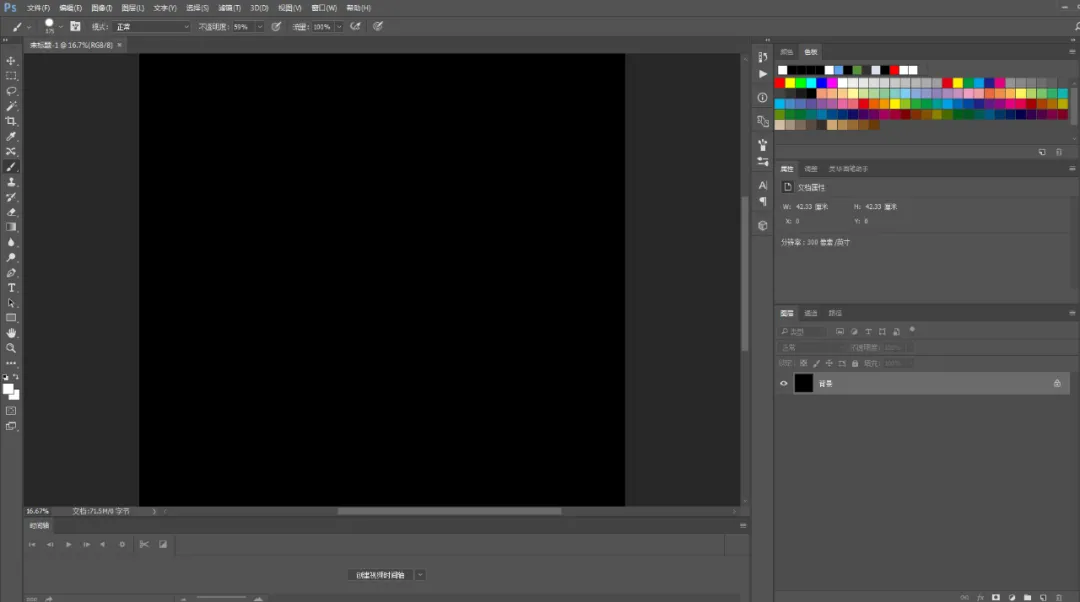Screen dimensions: 1080x602
Task: Open the Brush Settings panel icon
Action: pos(762,145)
